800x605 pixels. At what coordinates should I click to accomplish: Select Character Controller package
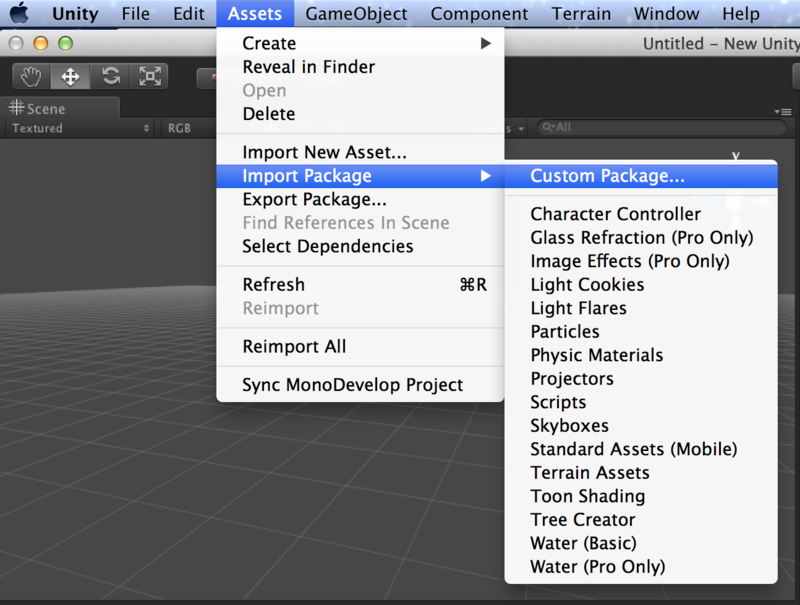(x=615, y=214)
